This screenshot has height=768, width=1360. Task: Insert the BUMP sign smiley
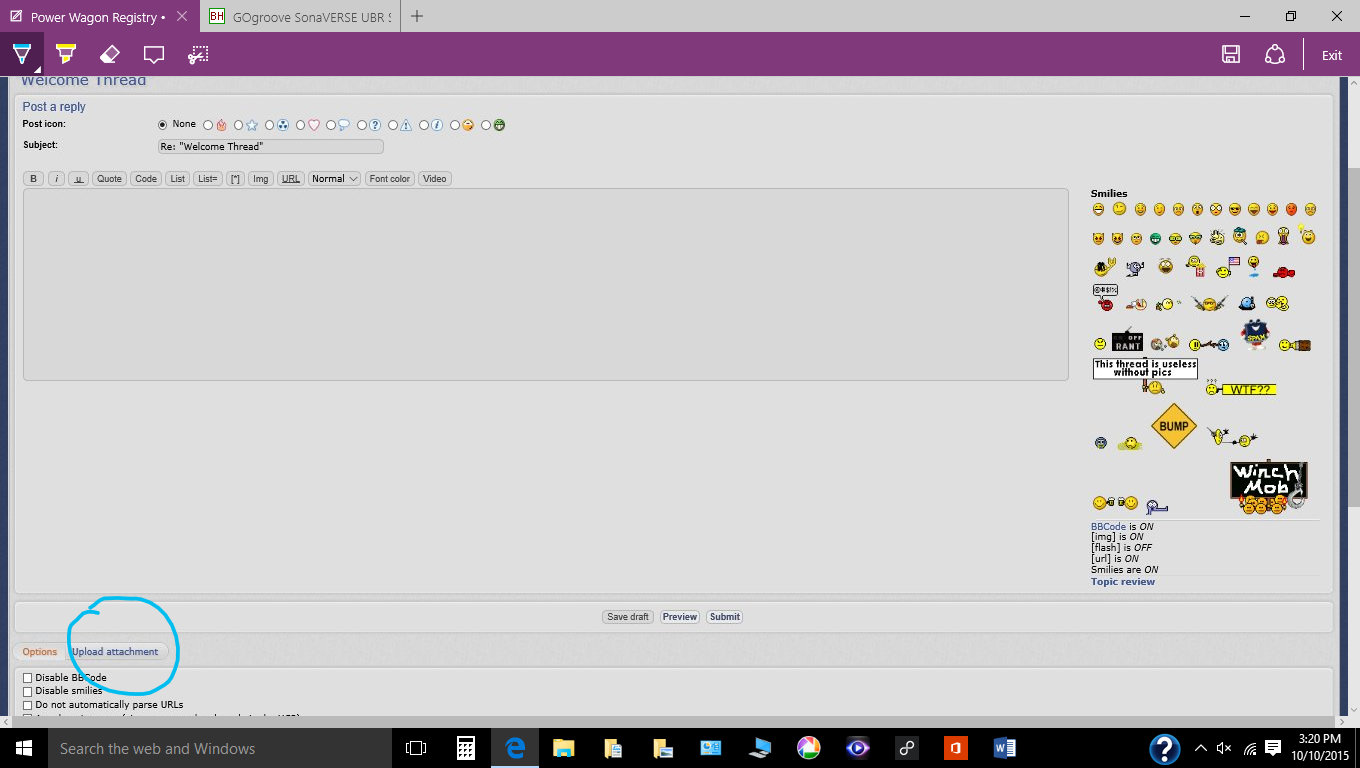(x=1173, y=426)
